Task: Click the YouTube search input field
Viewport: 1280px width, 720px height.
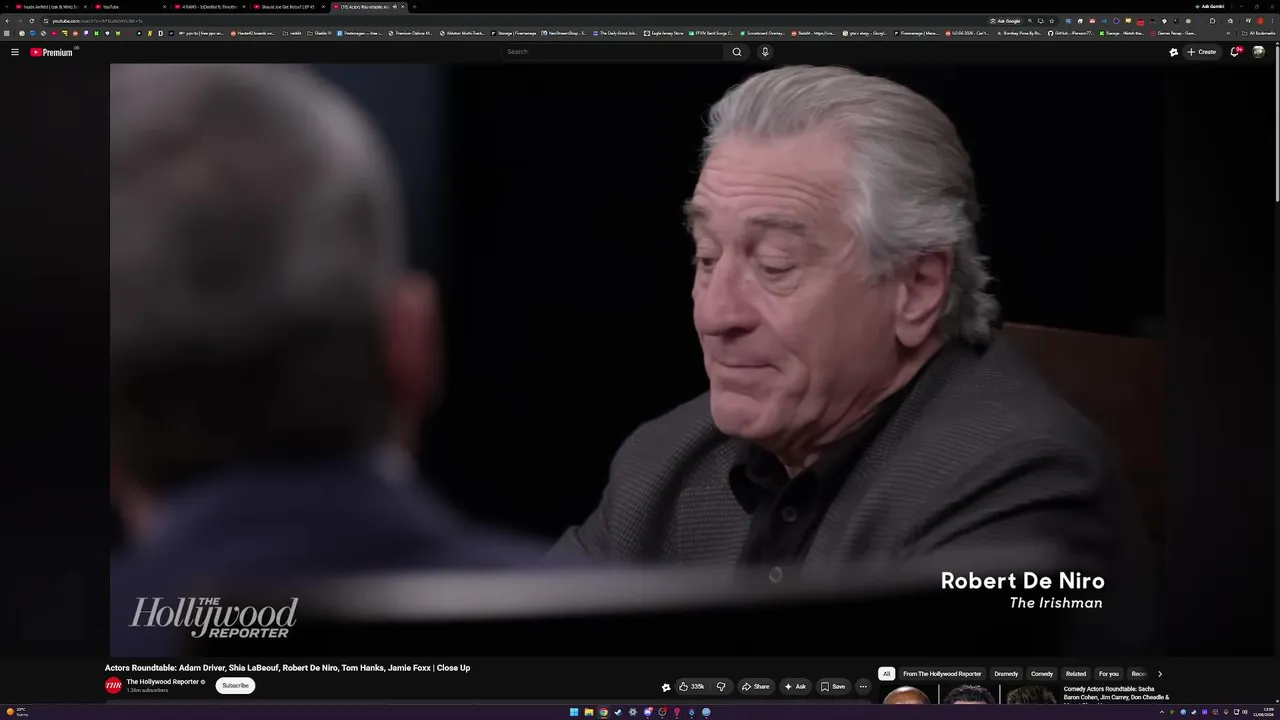Action: 612,52
